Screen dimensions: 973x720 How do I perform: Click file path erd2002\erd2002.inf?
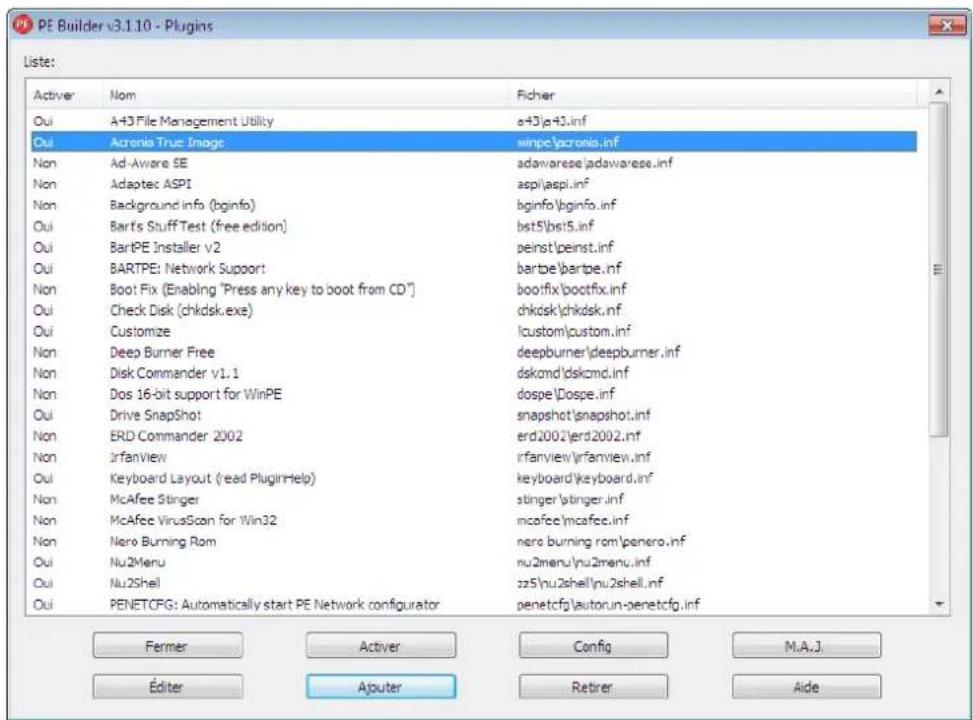[578, 436]
